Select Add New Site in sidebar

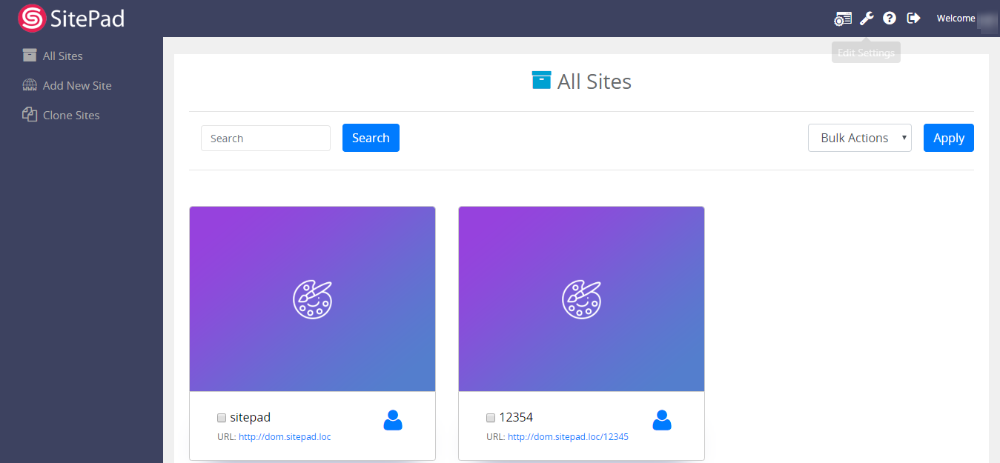tap(76, 86)
